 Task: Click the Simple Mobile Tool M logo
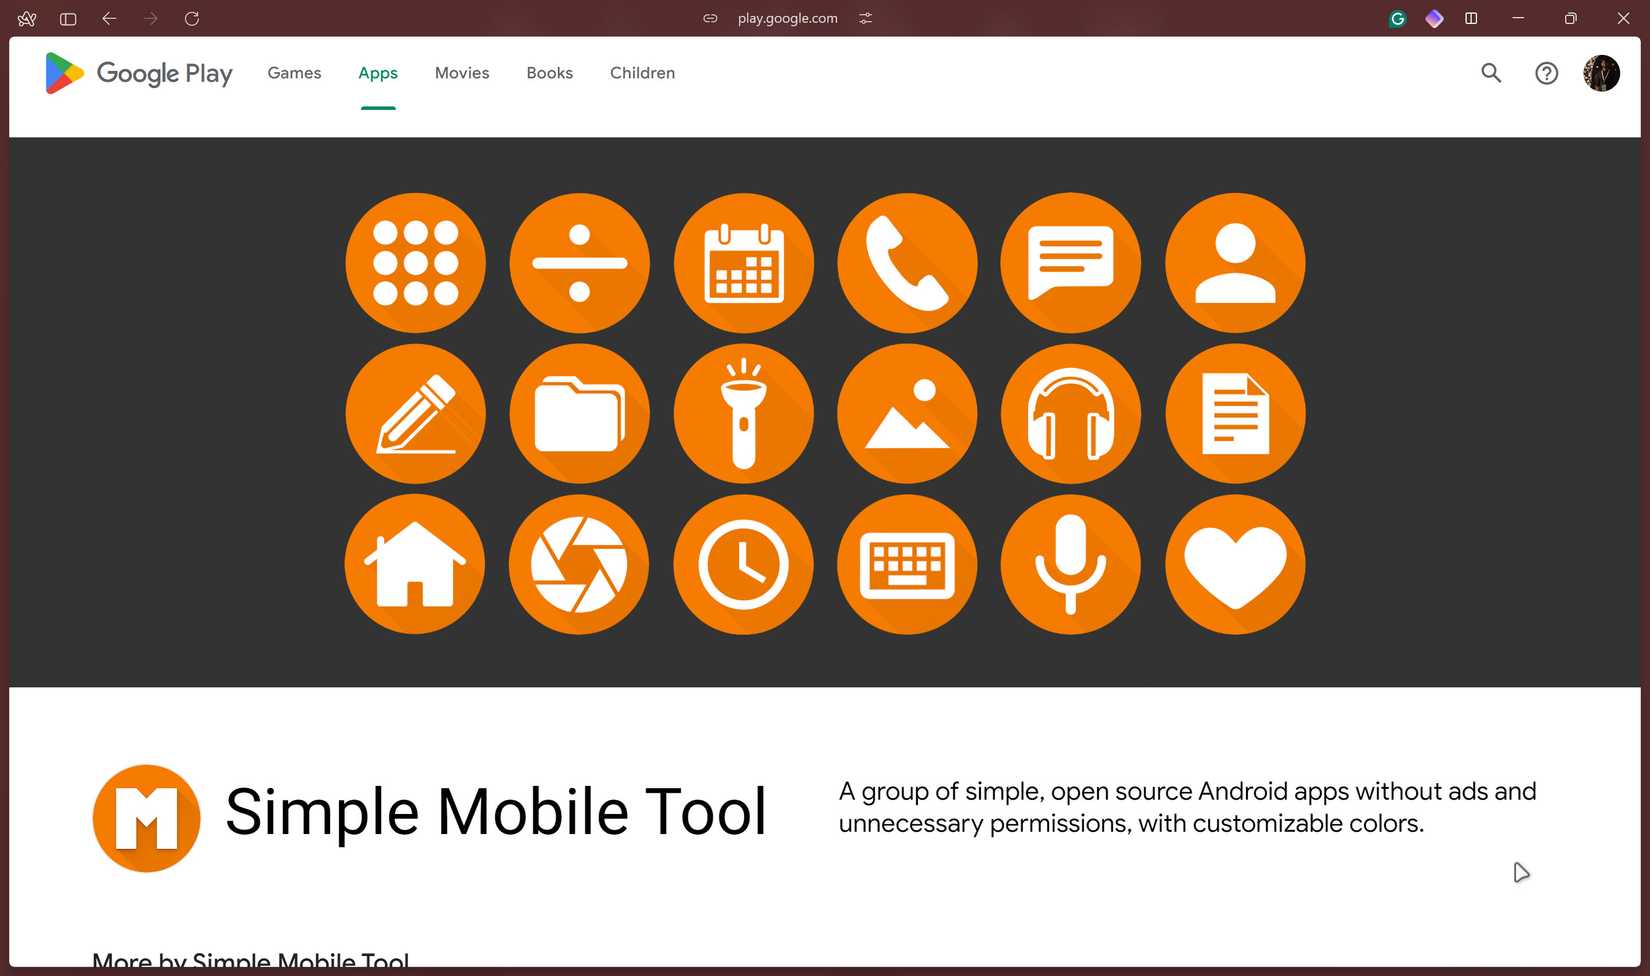(146, 818)
